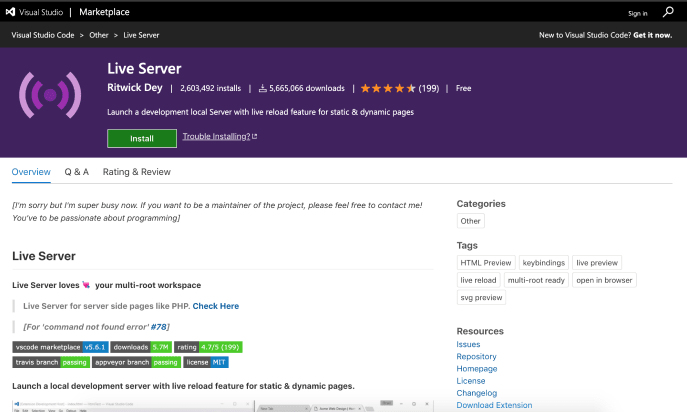The height and width of the screenshot is (412, 687).
Task: Click the 'Free' price label
Action: pyautogui.click(x=463, y=89)
